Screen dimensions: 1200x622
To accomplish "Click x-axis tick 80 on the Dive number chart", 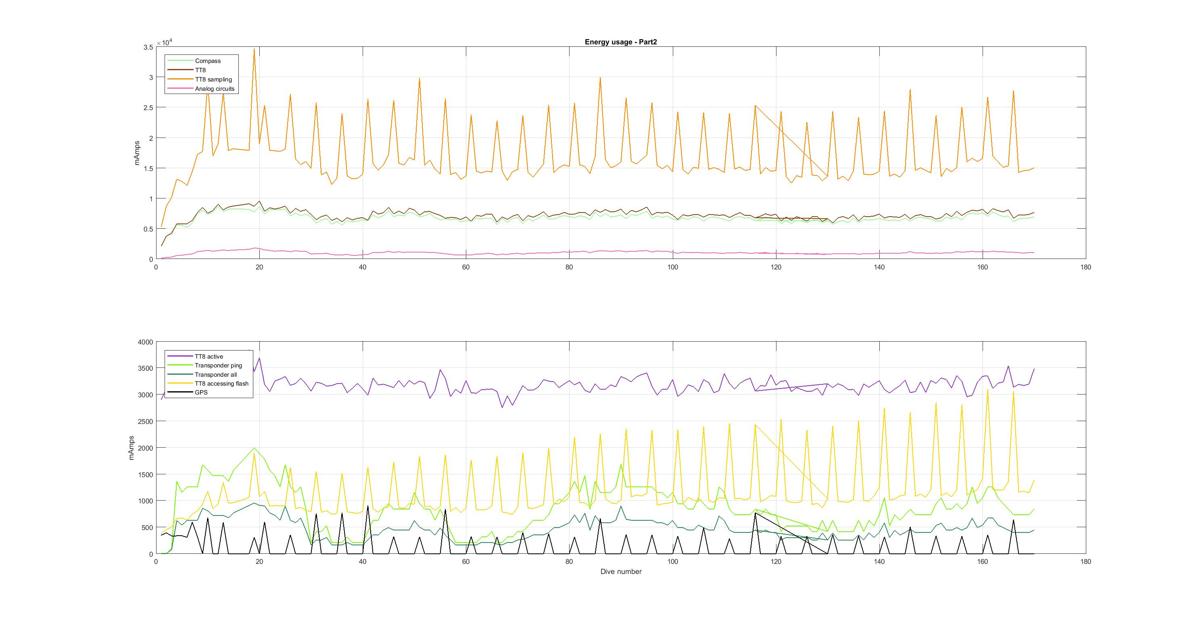I will [570, 562].
